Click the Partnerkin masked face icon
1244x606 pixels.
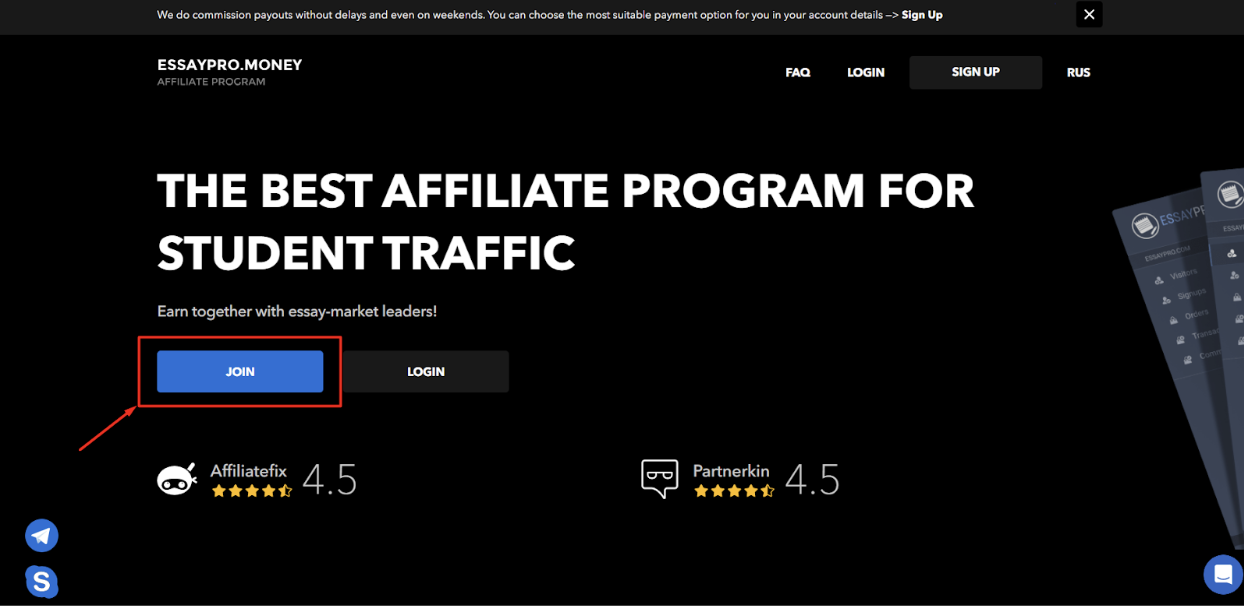660,480
